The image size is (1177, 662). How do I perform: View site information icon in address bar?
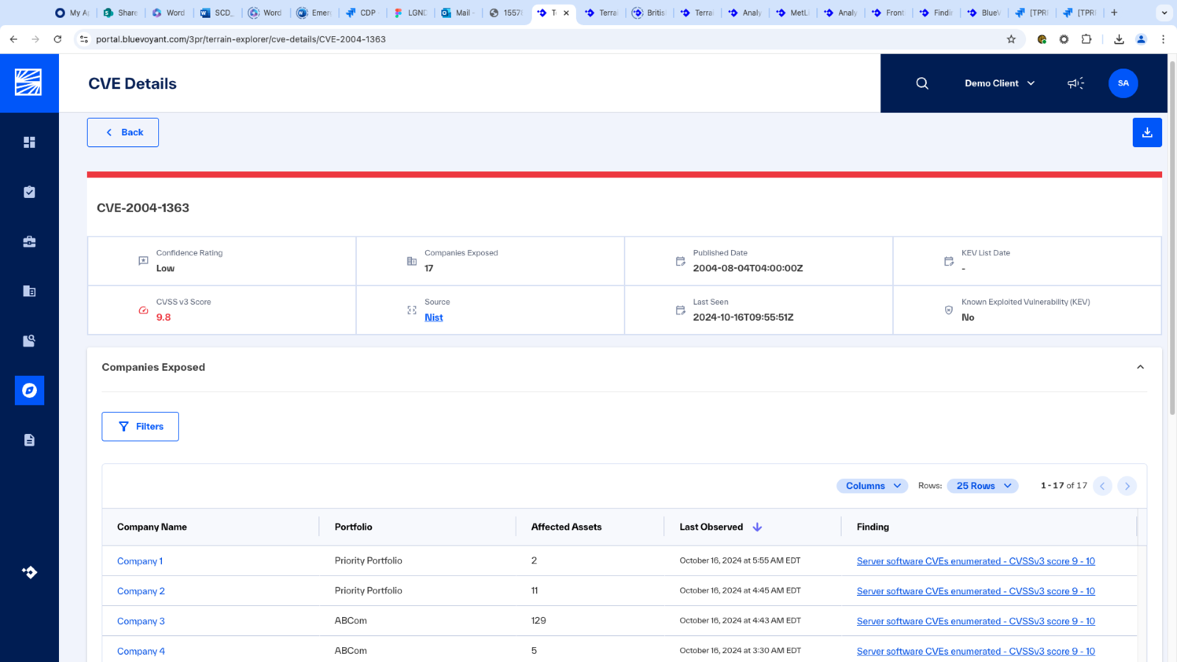(84, 39)
